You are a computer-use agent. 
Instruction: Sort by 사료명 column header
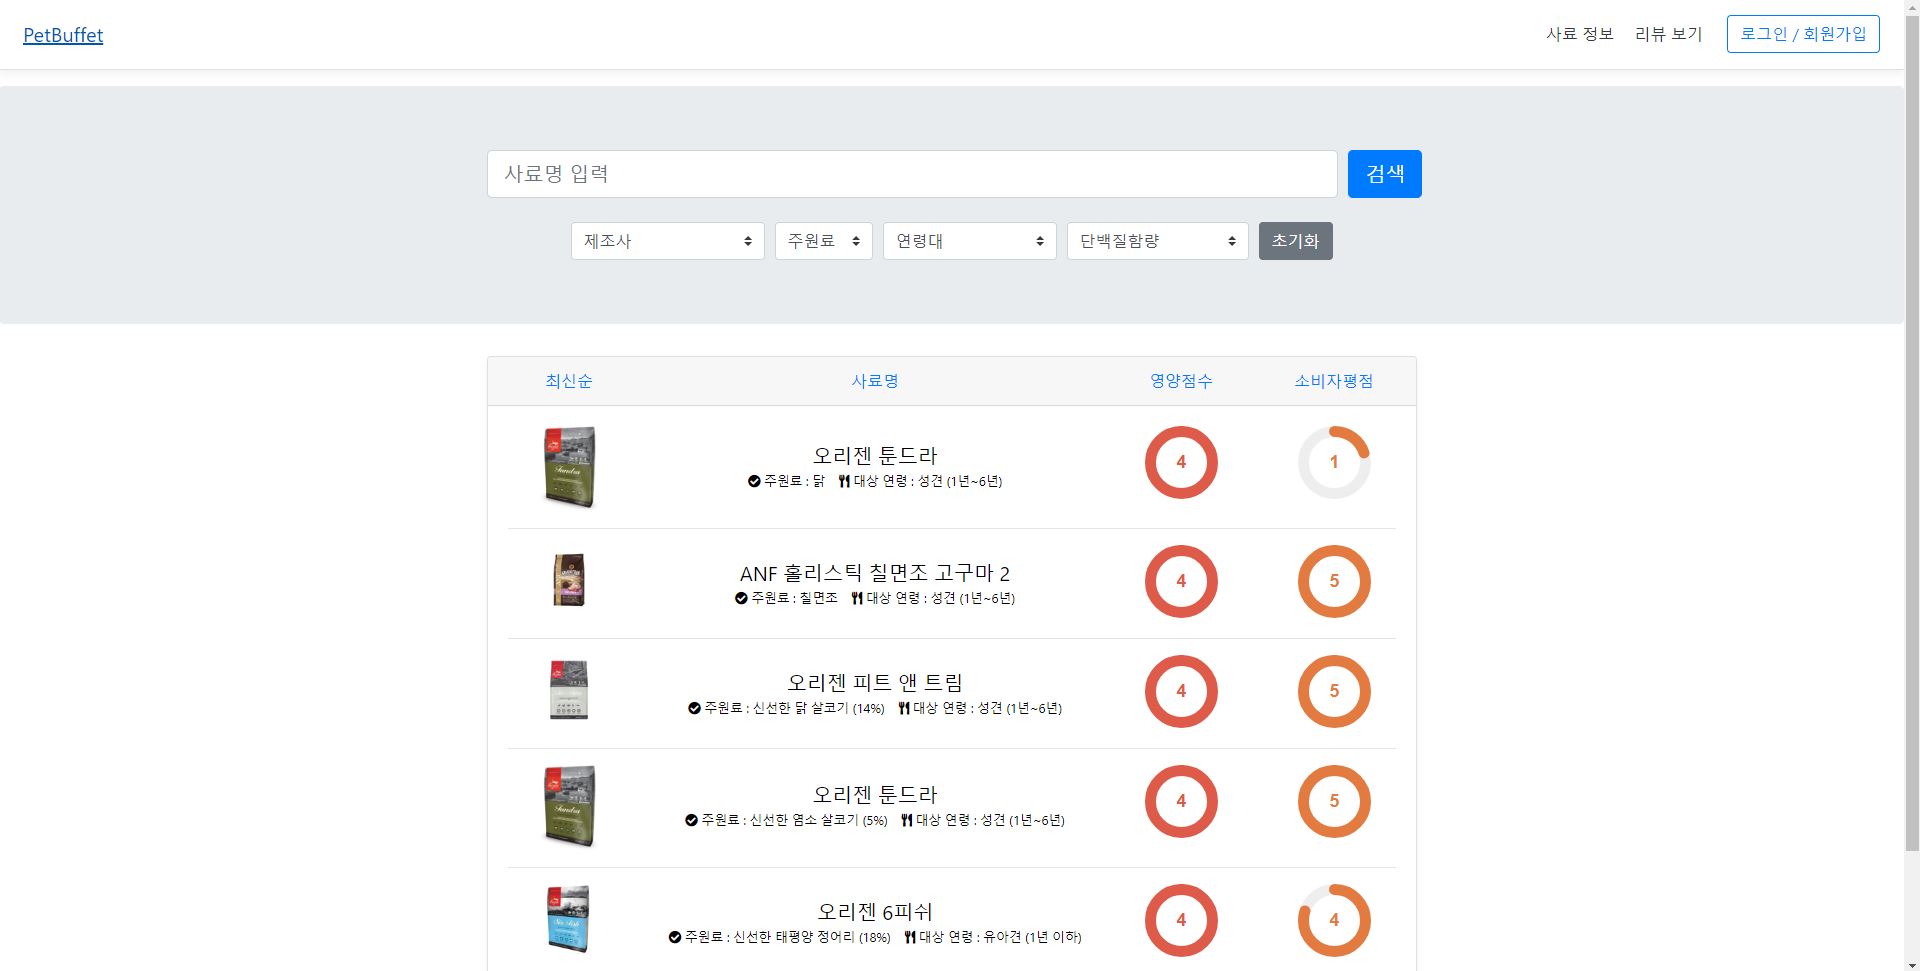click(x=875, y=381)
